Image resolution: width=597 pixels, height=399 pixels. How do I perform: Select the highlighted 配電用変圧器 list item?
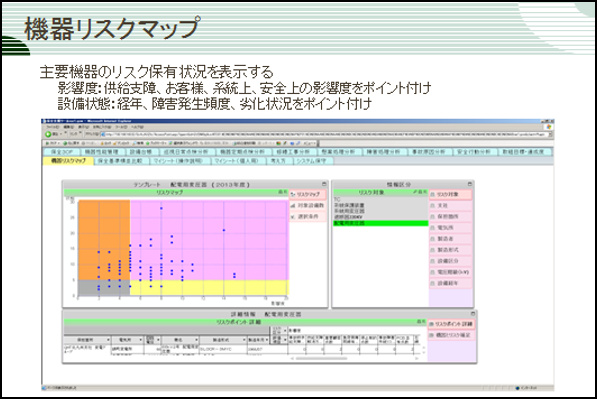(381, 223)
